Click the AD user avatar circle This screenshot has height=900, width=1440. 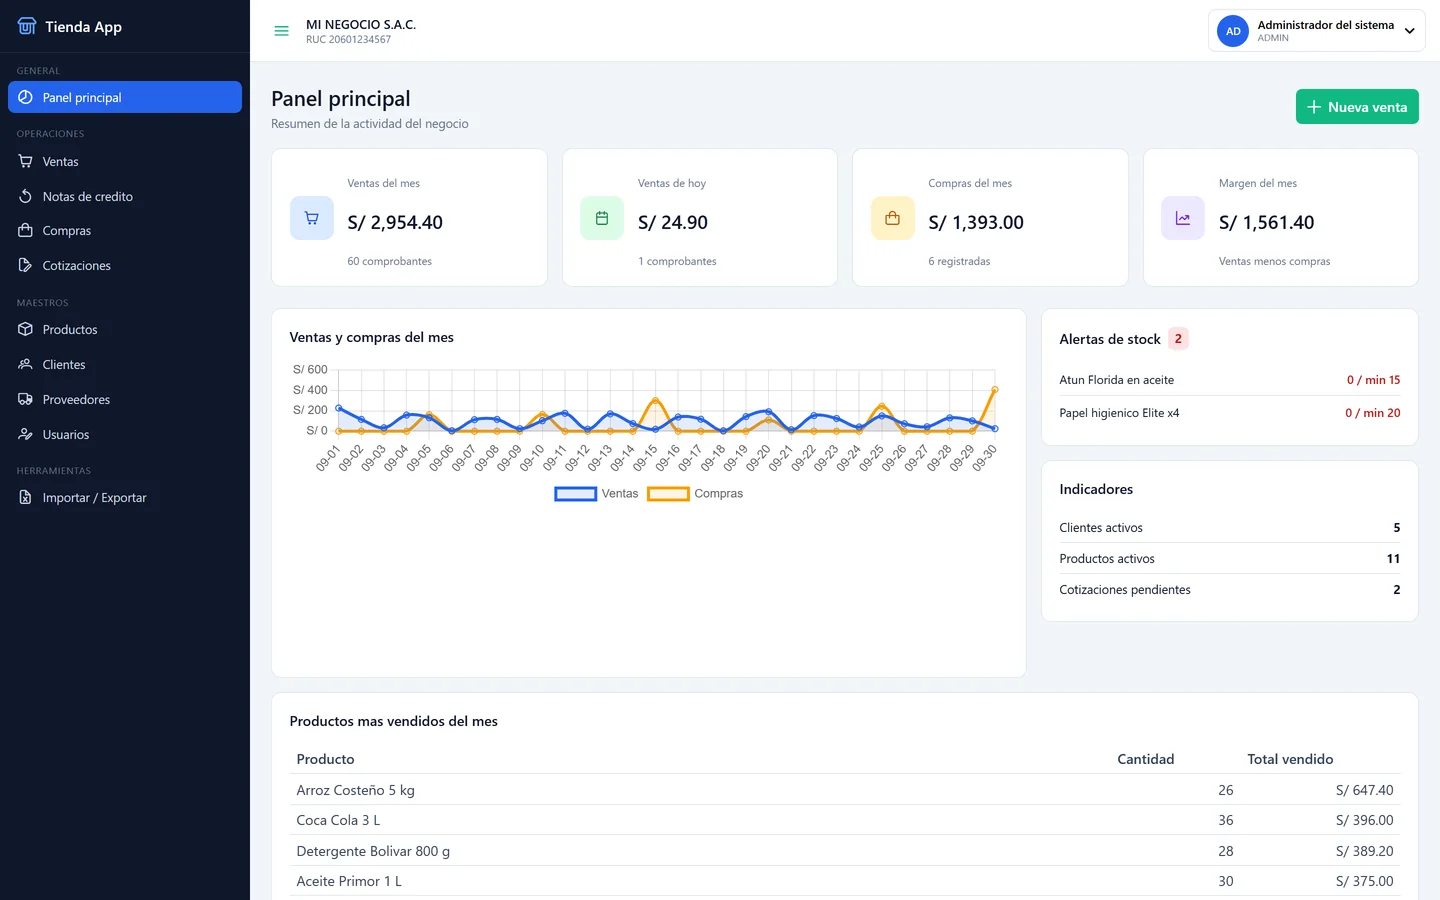click(1233, 31)
